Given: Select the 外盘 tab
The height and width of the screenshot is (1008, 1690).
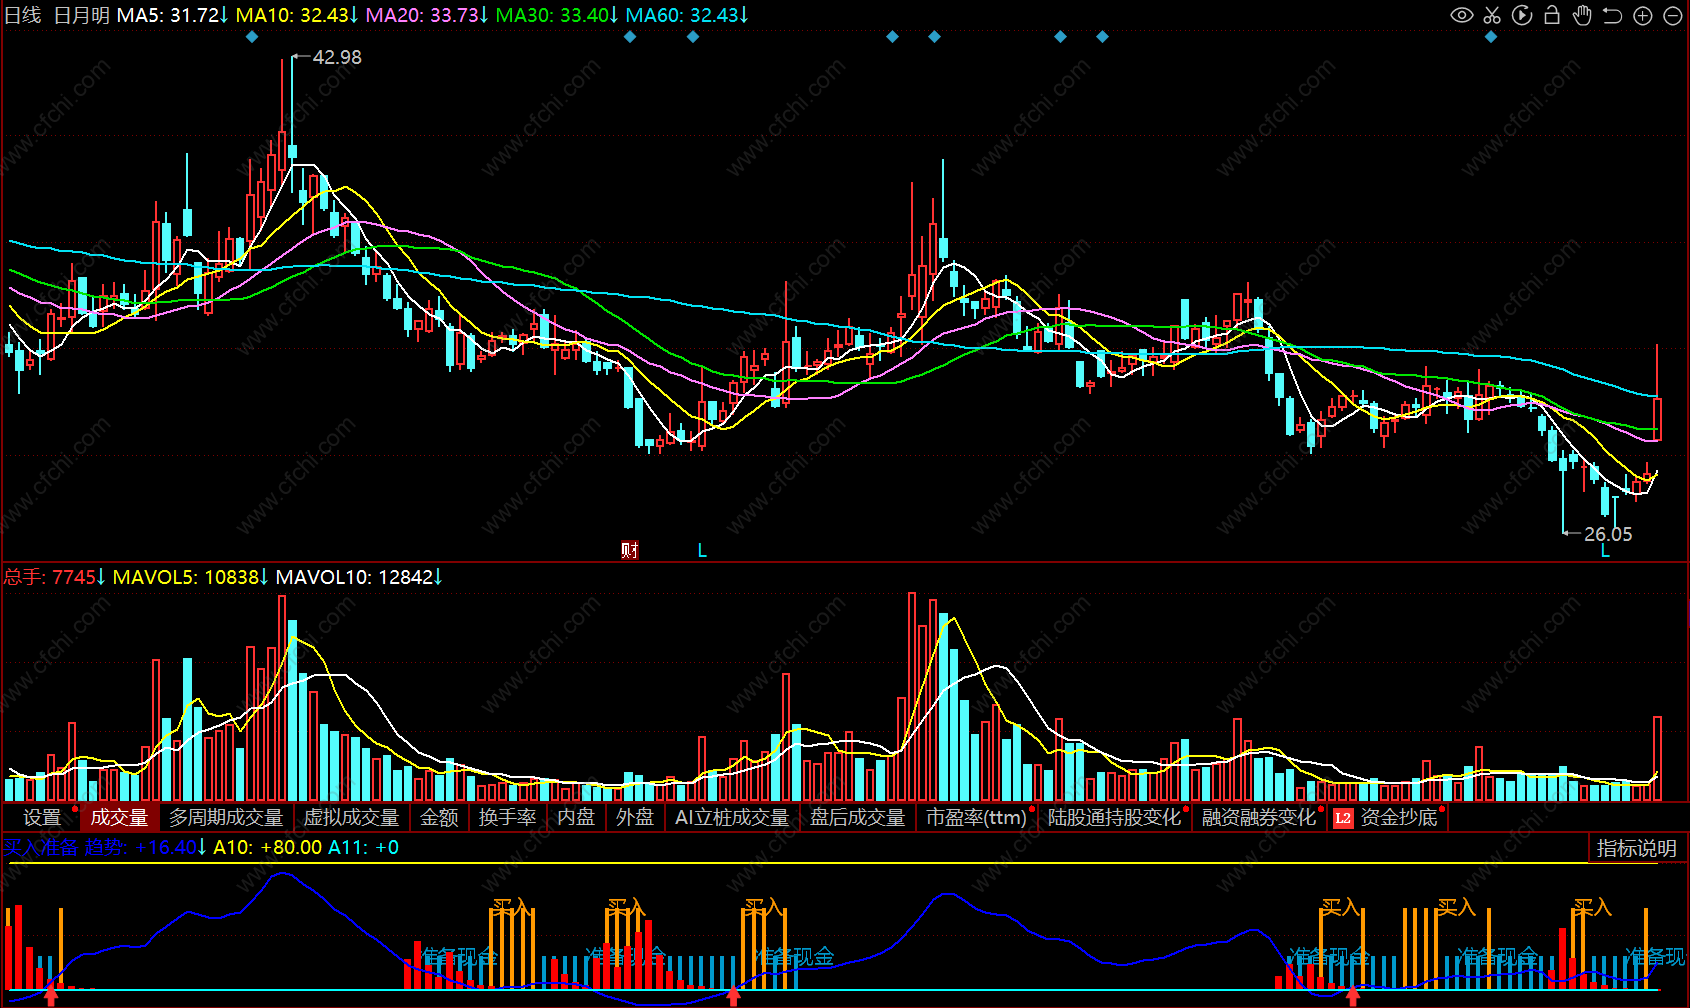Looking at the screenshot, I should tap(635, 818).
